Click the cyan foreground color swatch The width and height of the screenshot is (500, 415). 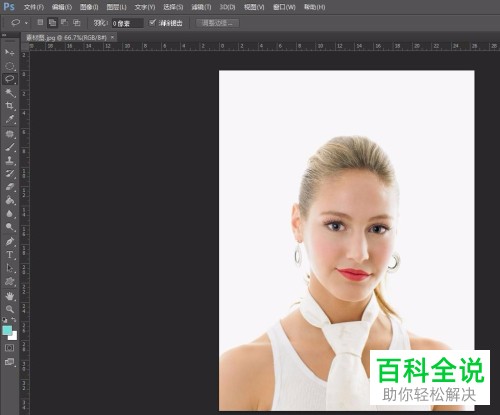point(7,330)
